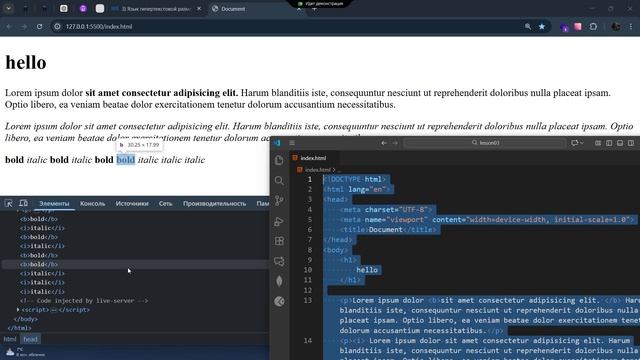Click index.html in the editor breadcrumb
The image size is (640, 360).
pos(318,169)
